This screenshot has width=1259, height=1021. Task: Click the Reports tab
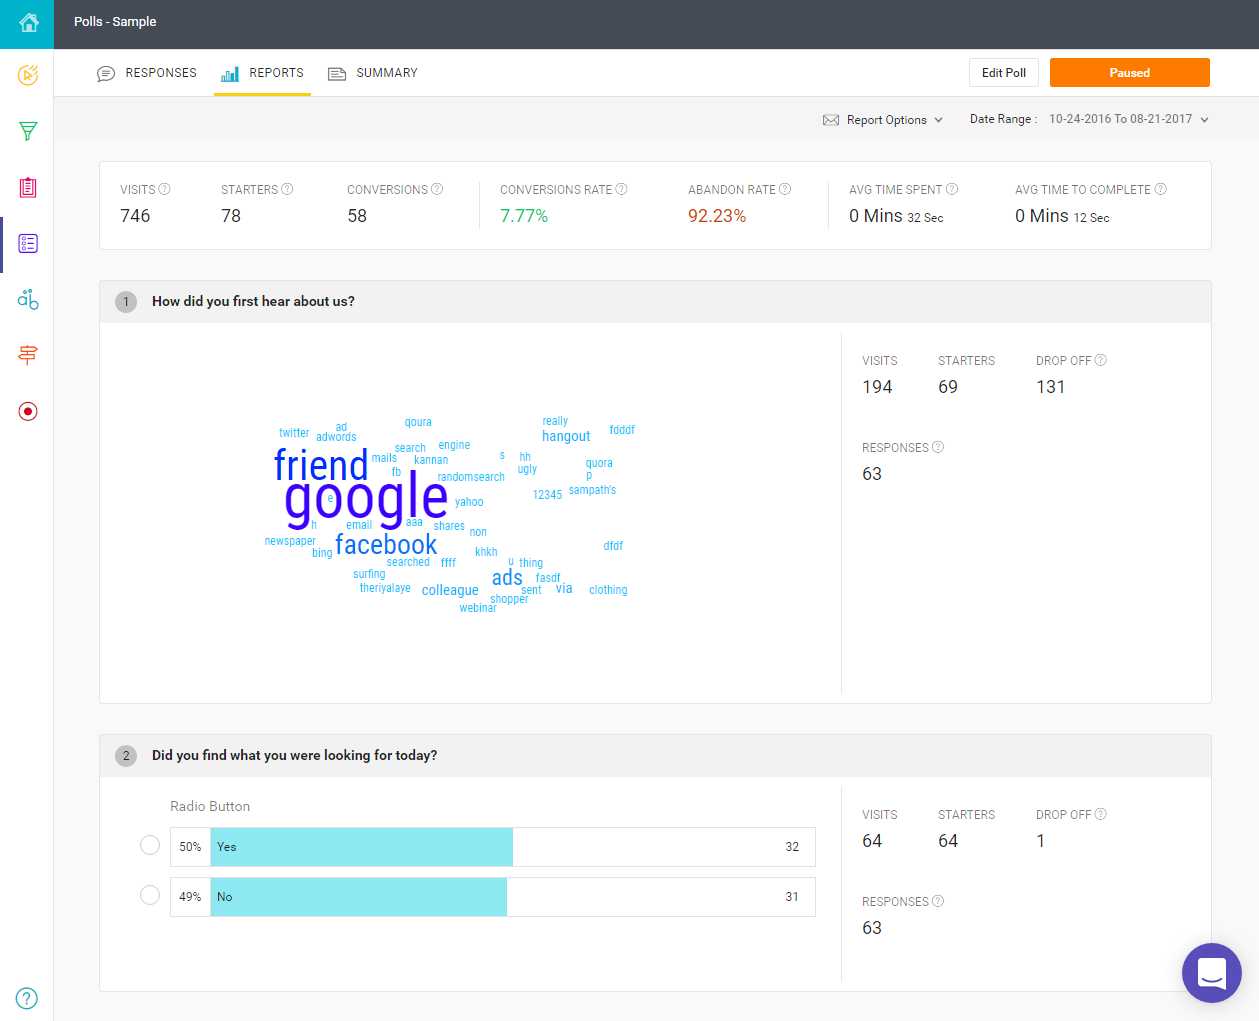[263, 73]
